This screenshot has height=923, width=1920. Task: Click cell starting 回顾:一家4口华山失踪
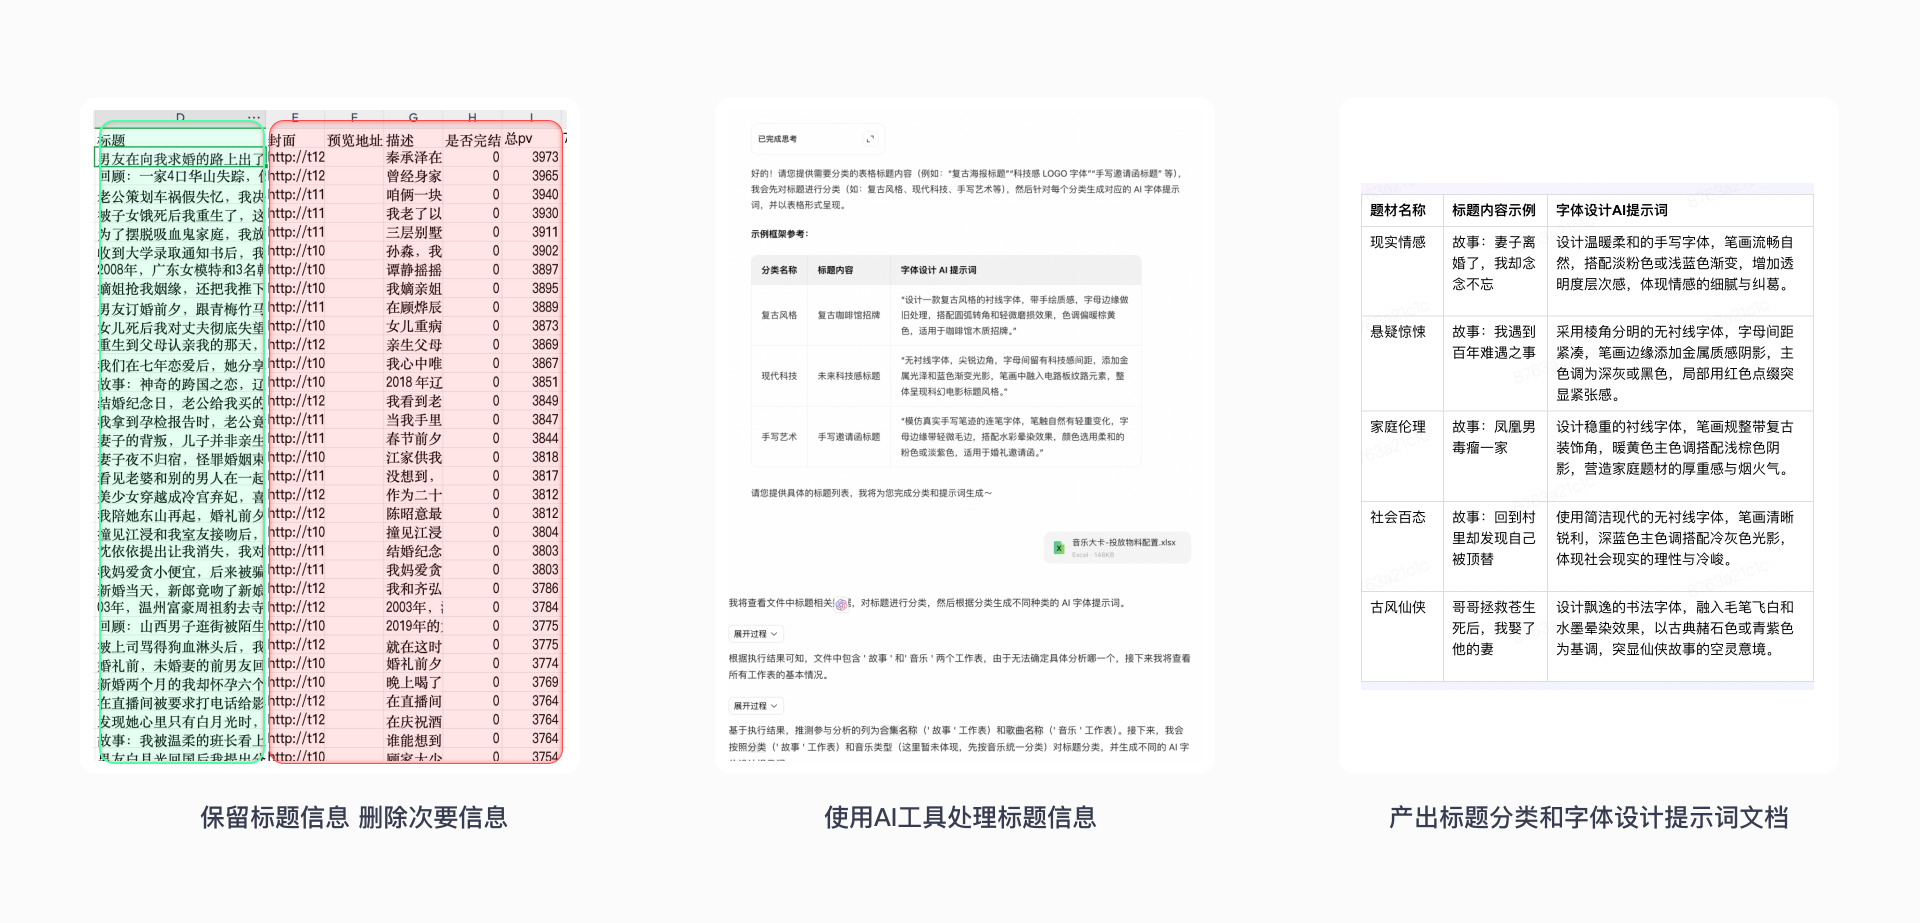pyautogui.click(x=180, y=177)
